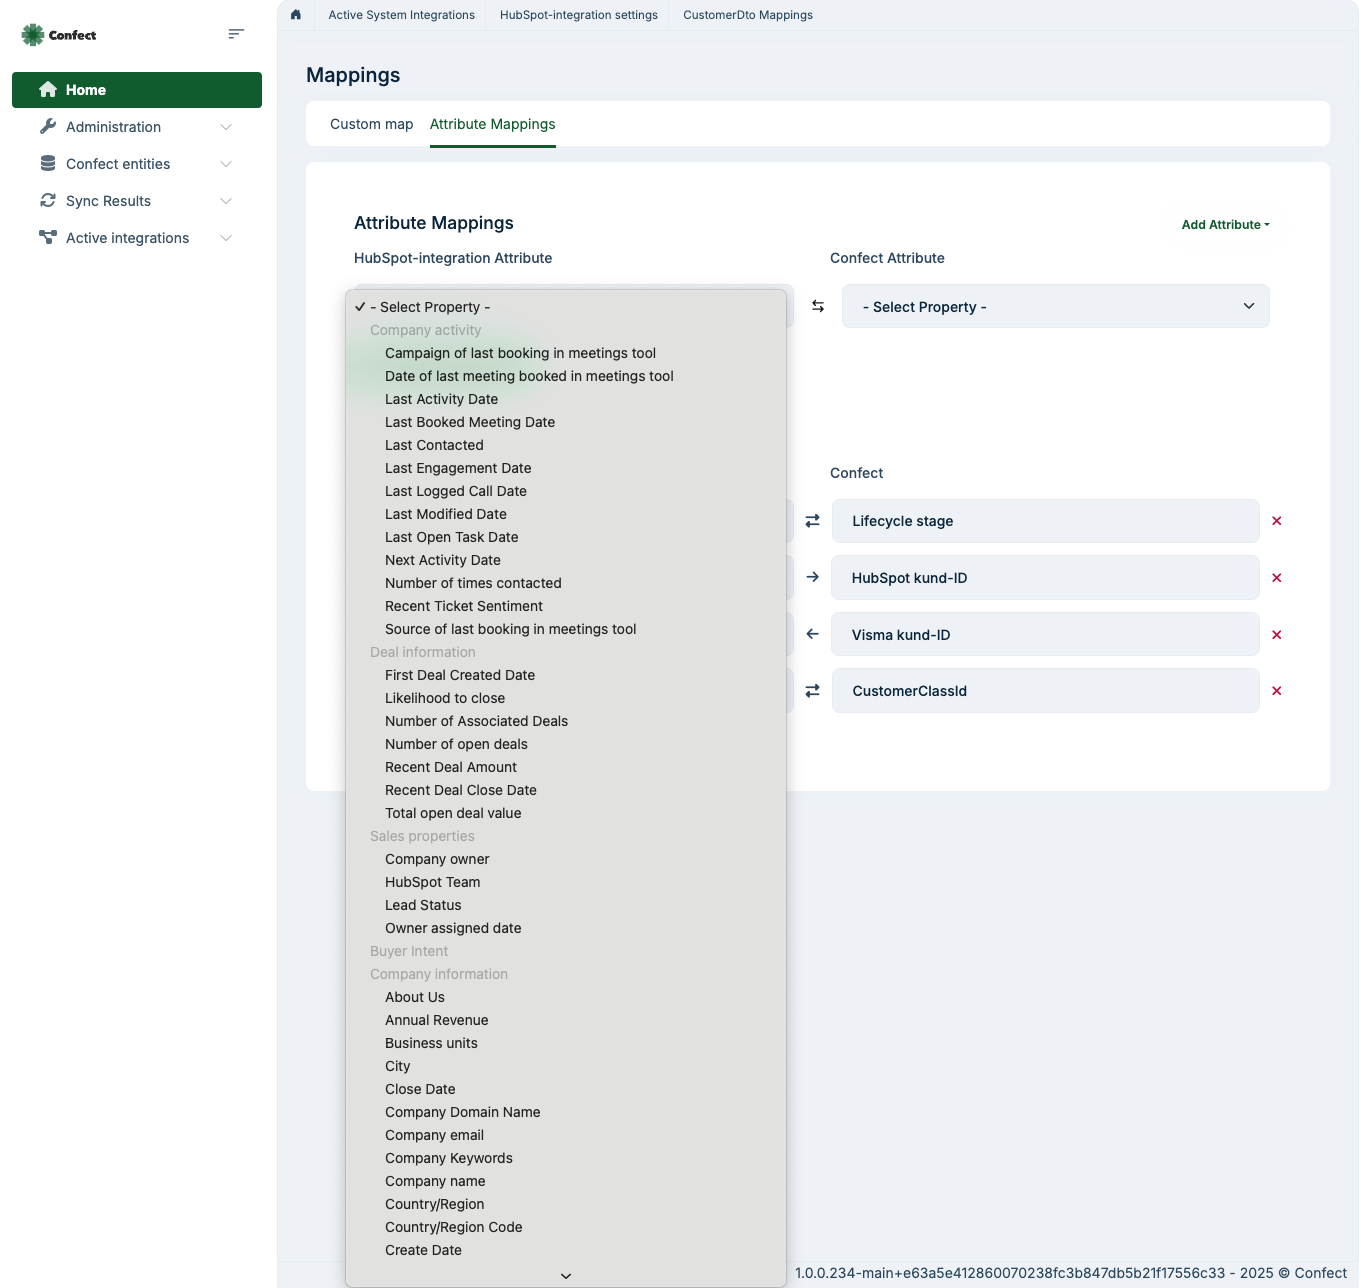Select 'First Deal Created Date' option
The width and height of the screenshot is (1361, 1288).
[565, 675]
